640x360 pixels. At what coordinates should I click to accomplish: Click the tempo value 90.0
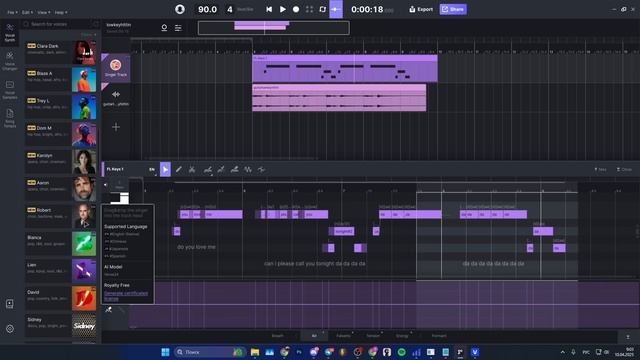point(207,9)
